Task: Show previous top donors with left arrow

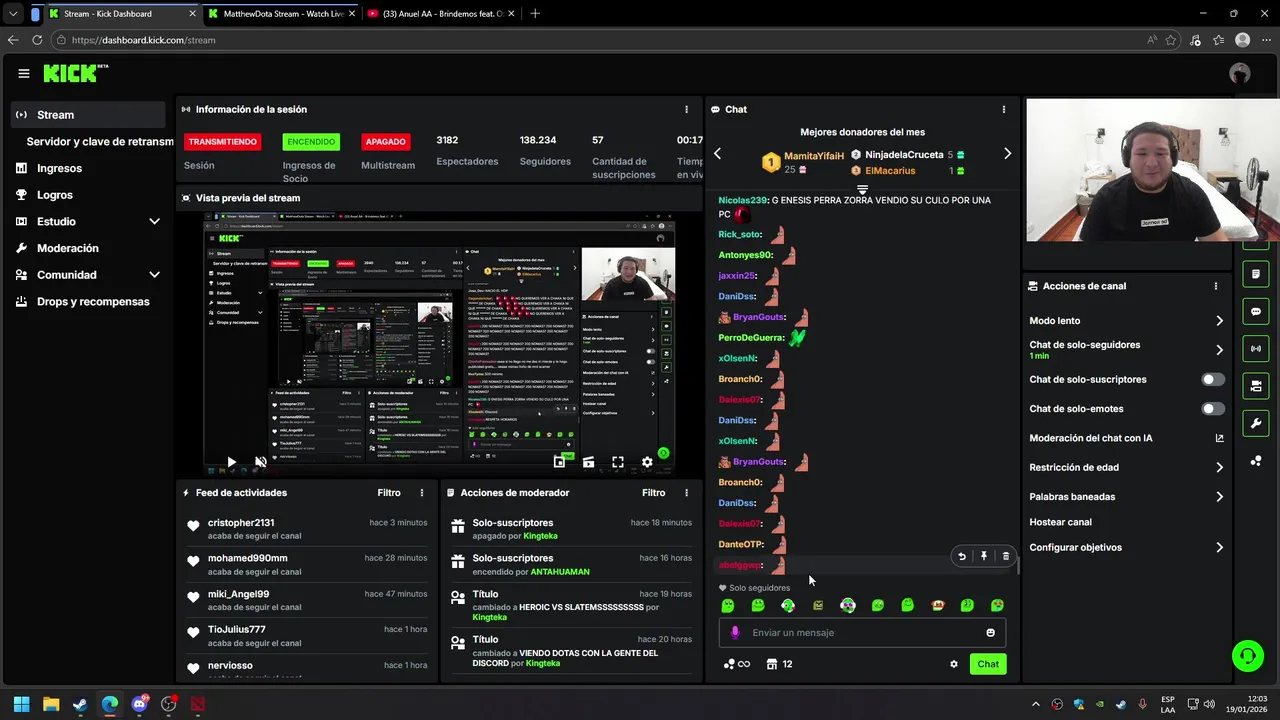Action: coord(717,154)
